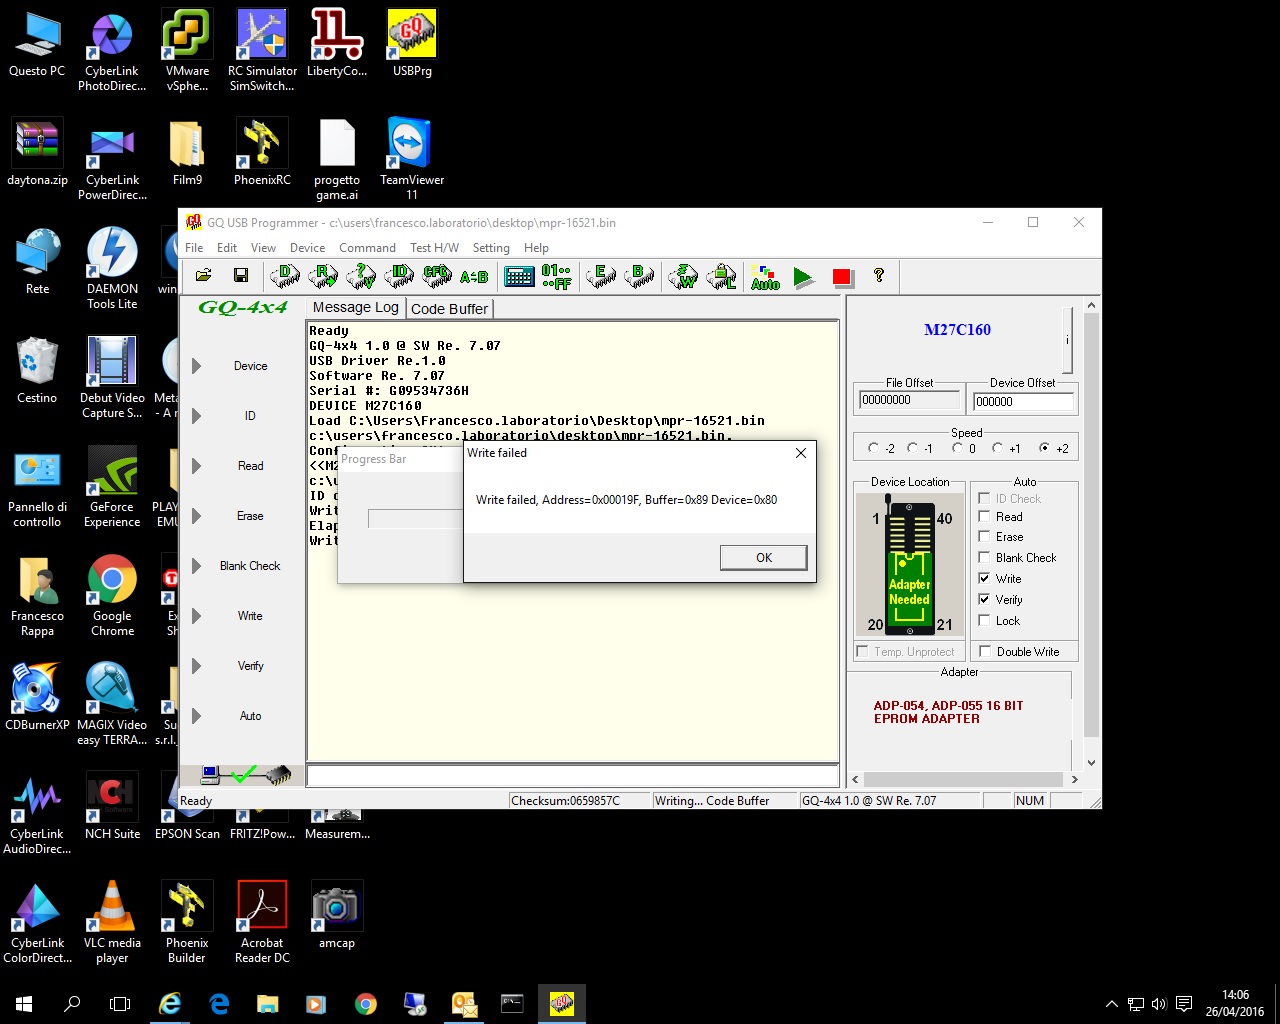Click the Device Offset input field
The height and width of the screenshot is (1024, 1280).
coord(1022,402)
